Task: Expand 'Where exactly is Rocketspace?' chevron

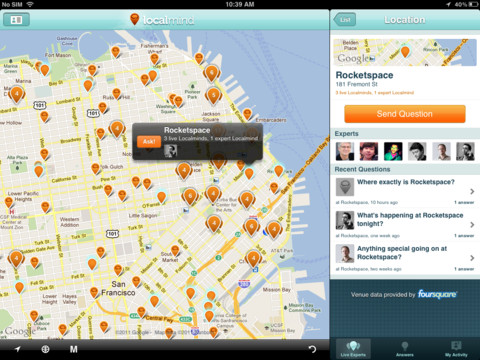Action: [x=472, y=191]
